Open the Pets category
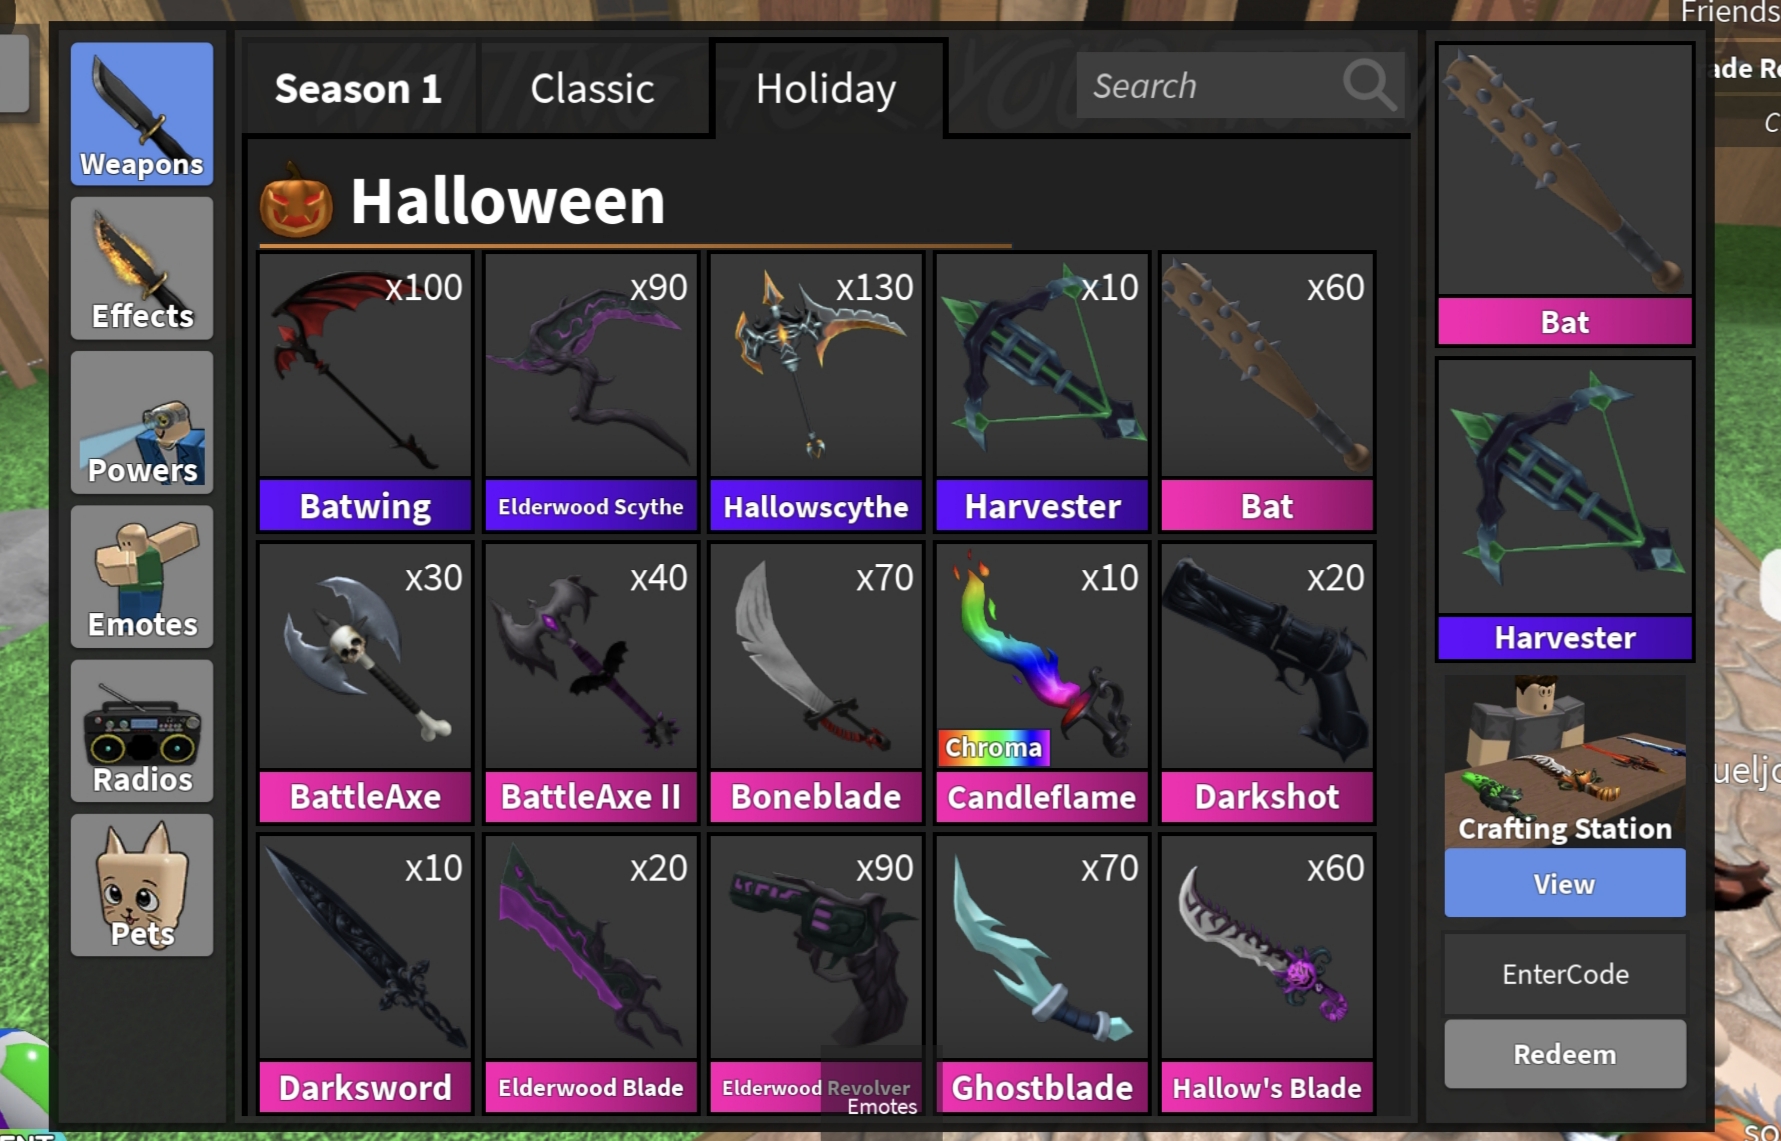The height and width of the screenshot is (1141, 1781). [142, 885]
